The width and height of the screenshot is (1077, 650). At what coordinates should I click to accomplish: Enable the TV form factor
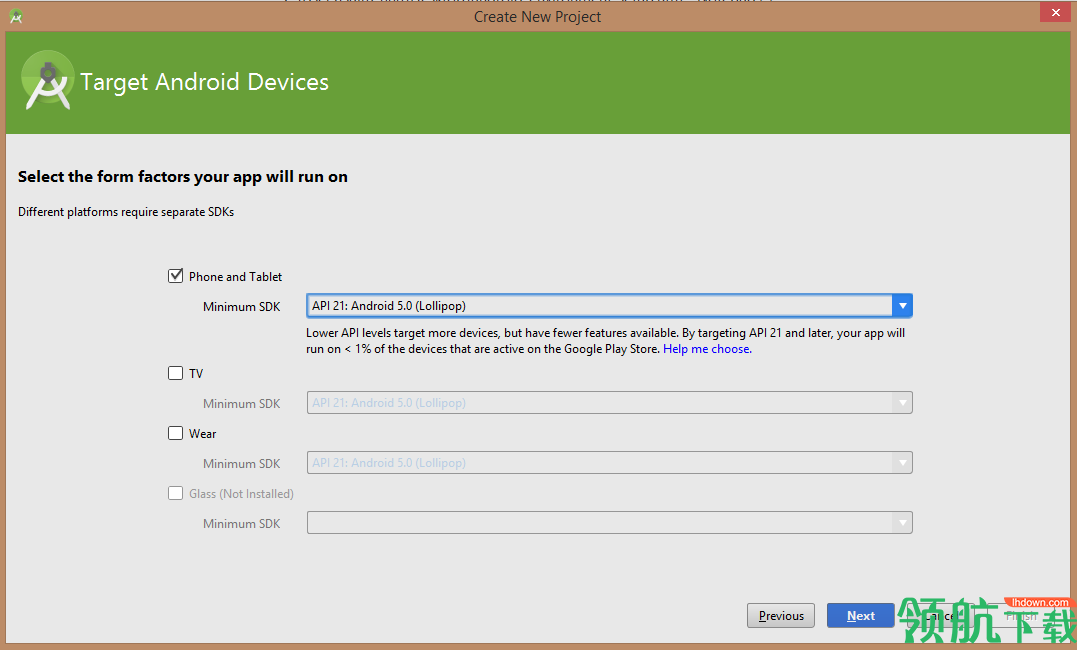(175, 373)
